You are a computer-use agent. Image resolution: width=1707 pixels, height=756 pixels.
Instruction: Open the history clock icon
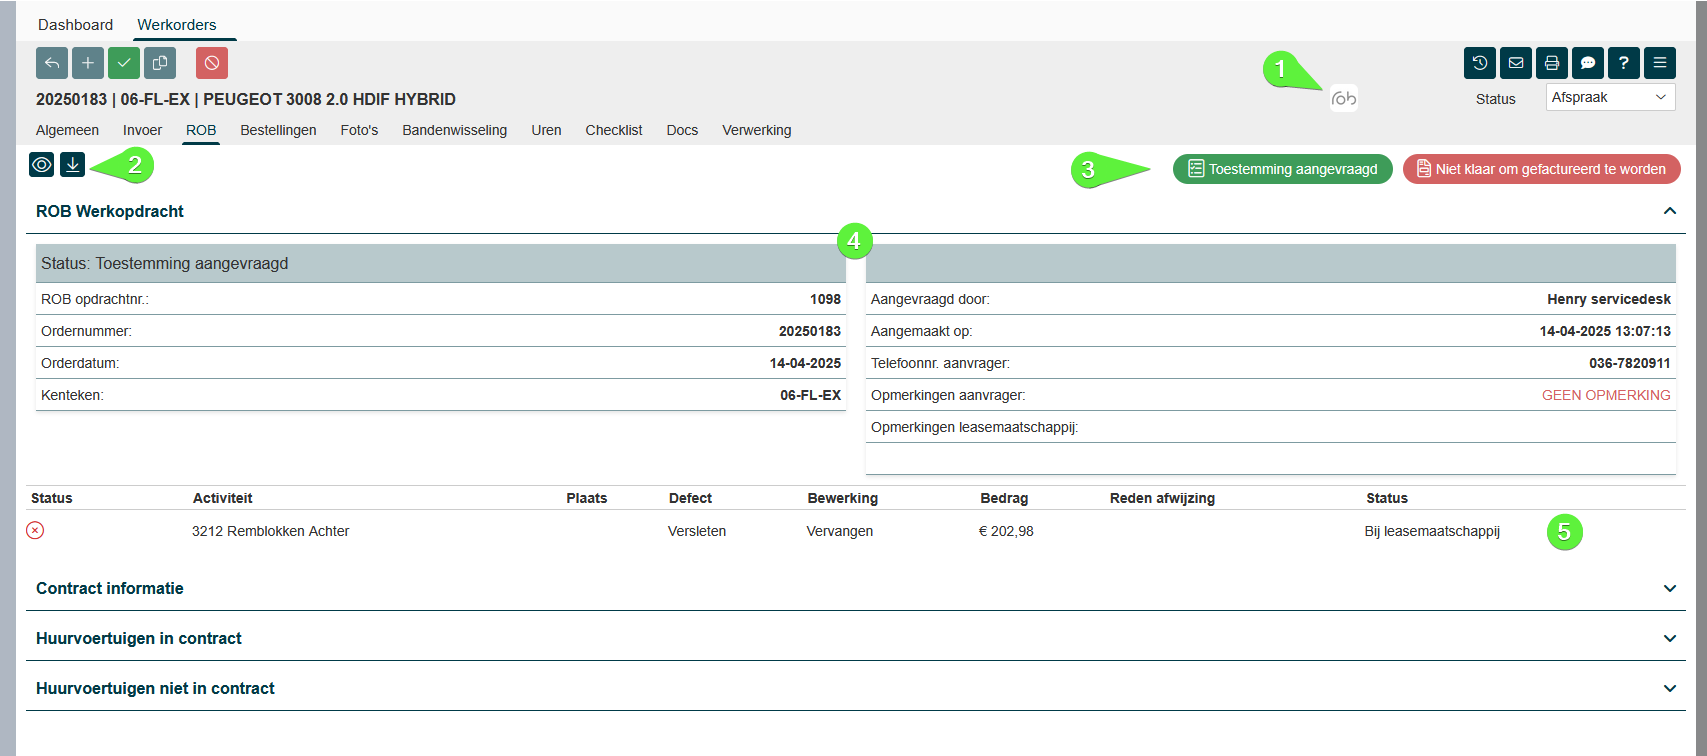(1480, 63)
